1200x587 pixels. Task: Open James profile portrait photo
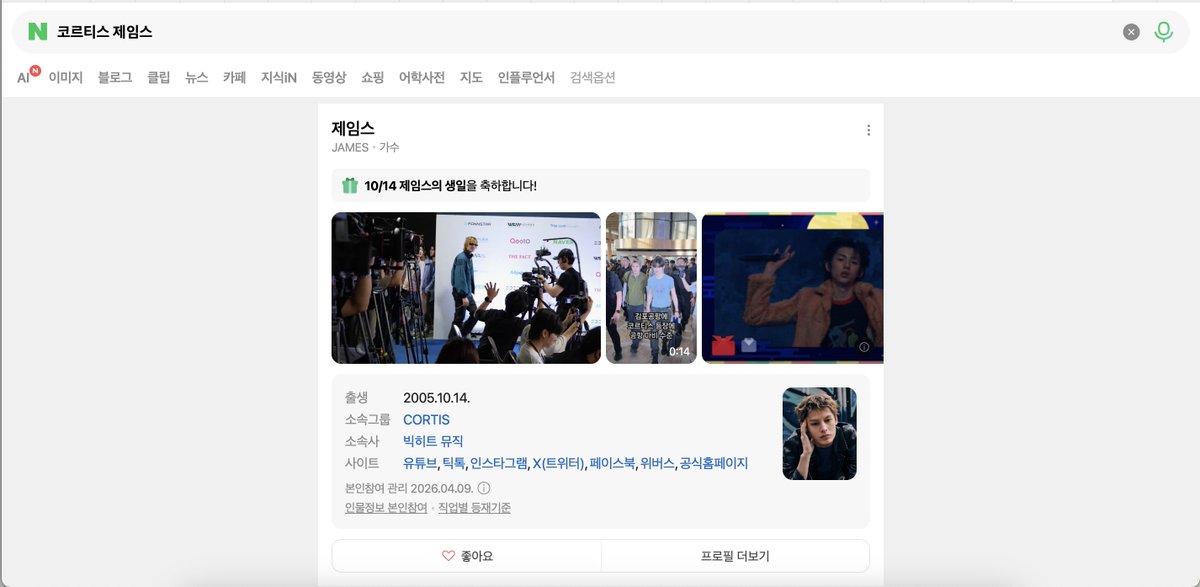click(819, 434)
